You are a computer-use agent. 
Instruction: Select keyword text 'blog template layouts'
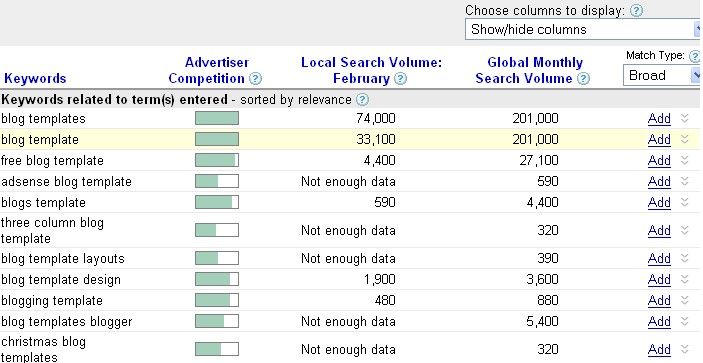[63, 259]
